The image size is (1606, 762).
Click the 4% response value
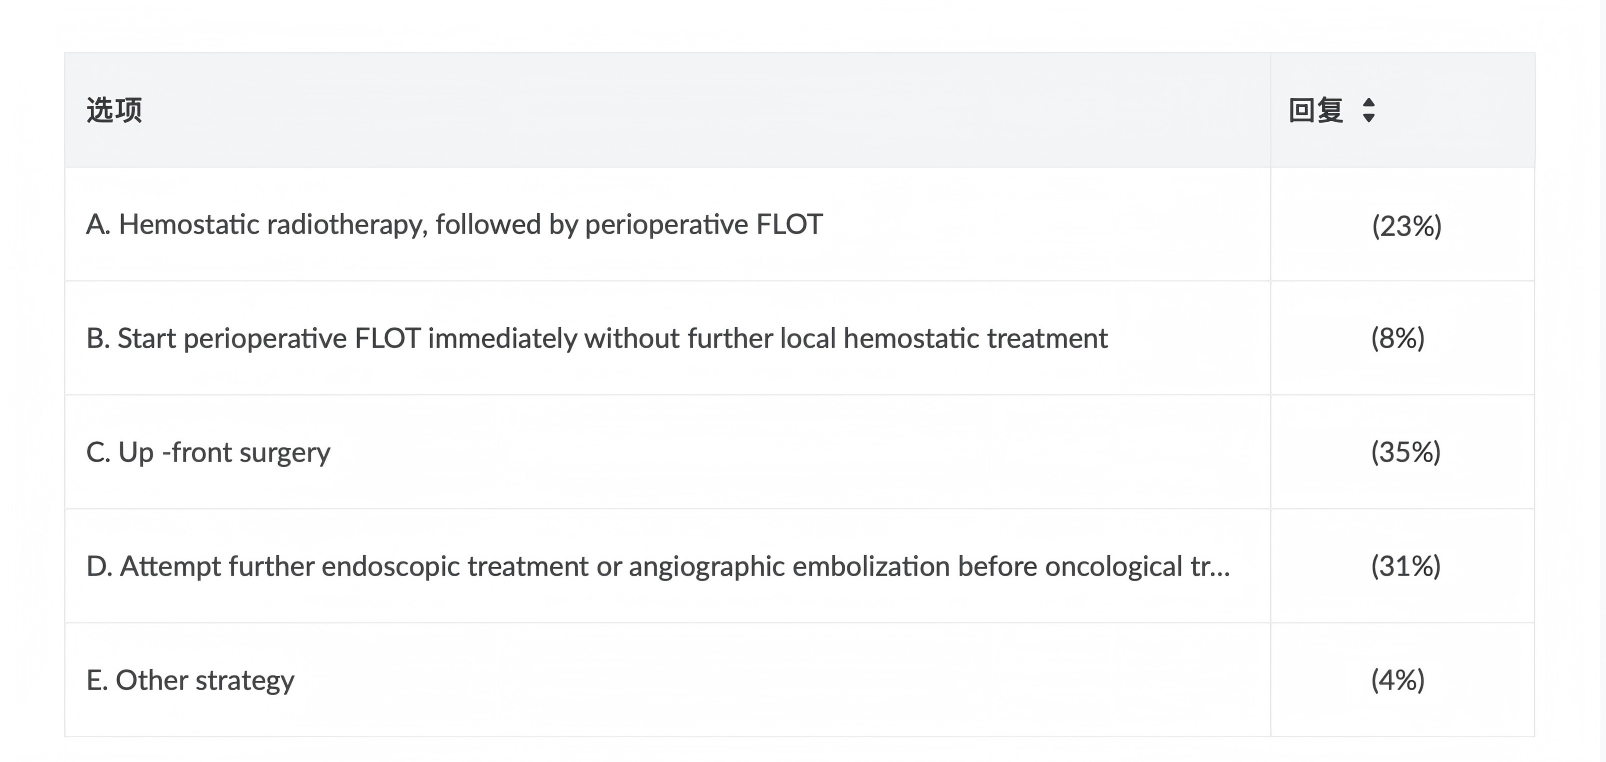pos(1398,680)
